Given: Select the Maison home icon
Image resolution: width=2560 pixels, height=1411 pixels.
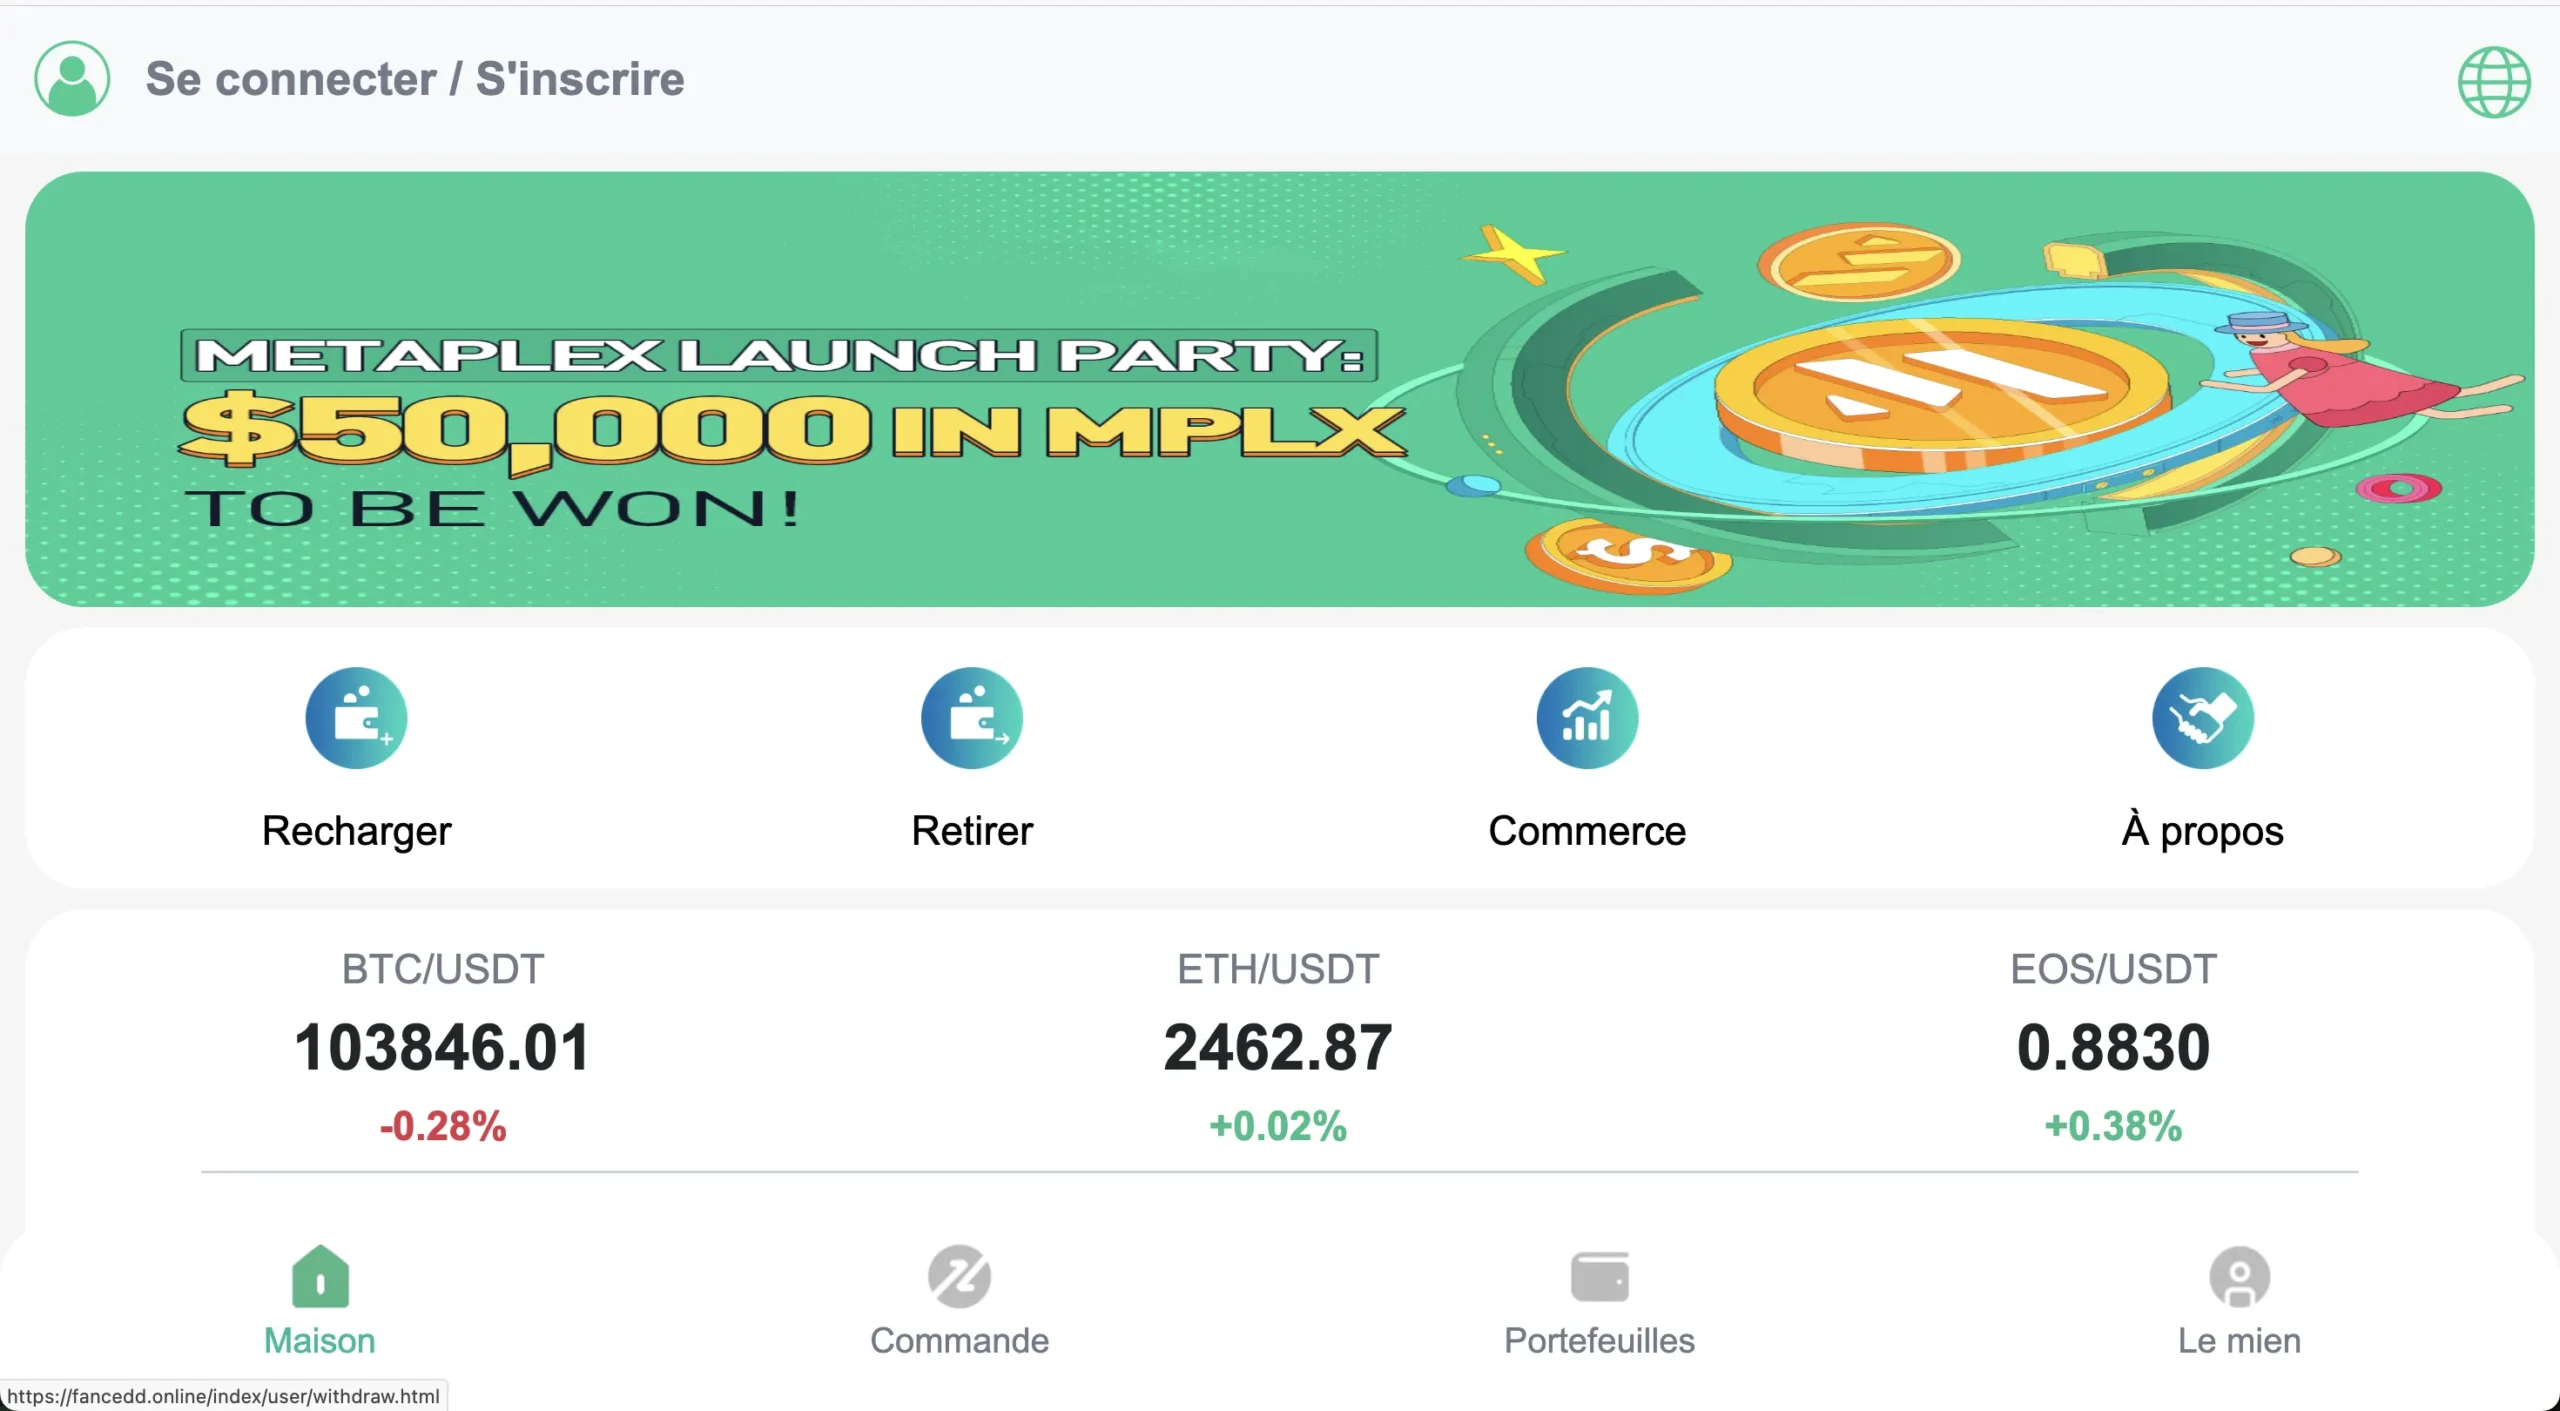Looking at the screenshot, I should point(320,1276).
